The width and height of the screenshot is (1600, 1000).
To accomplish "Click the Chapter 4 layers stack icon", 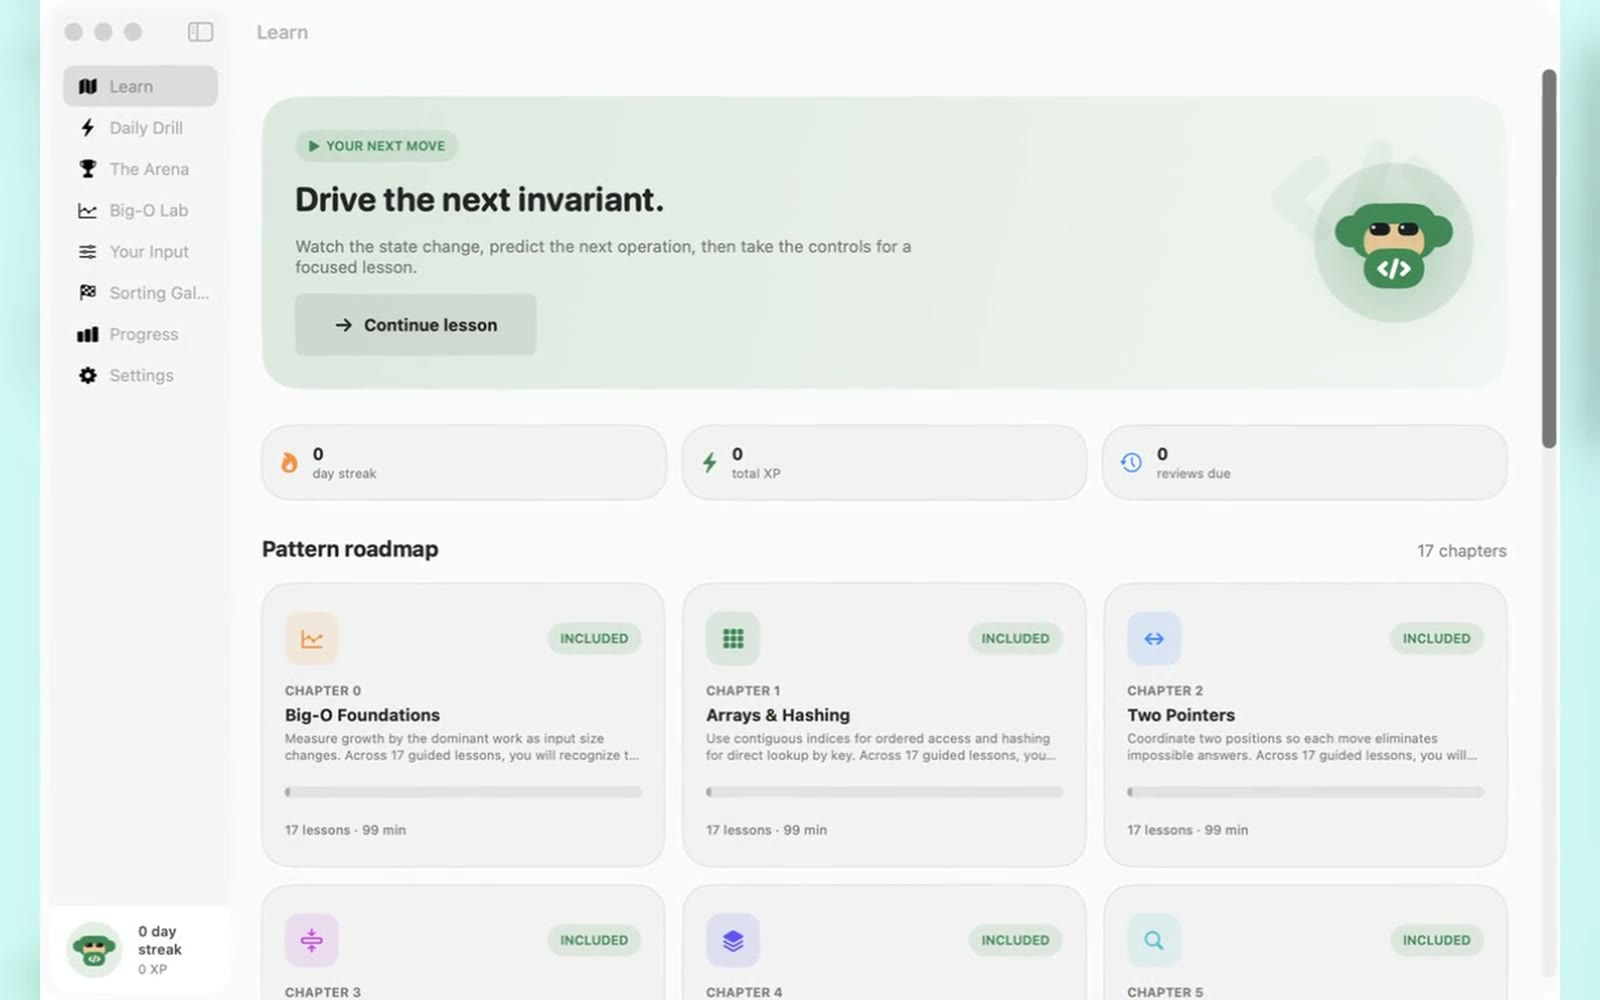I will 733,941.
